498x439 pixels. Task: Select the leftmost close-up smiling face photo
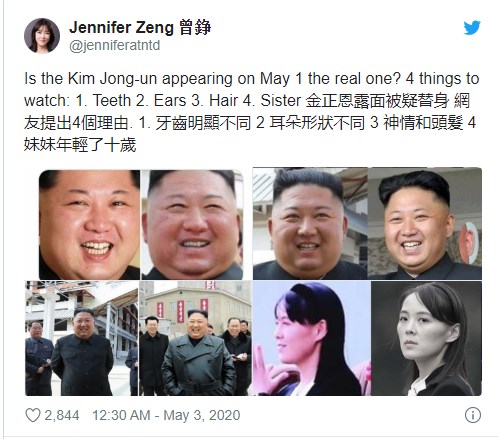pyautogui.click(x=89, y=224)
